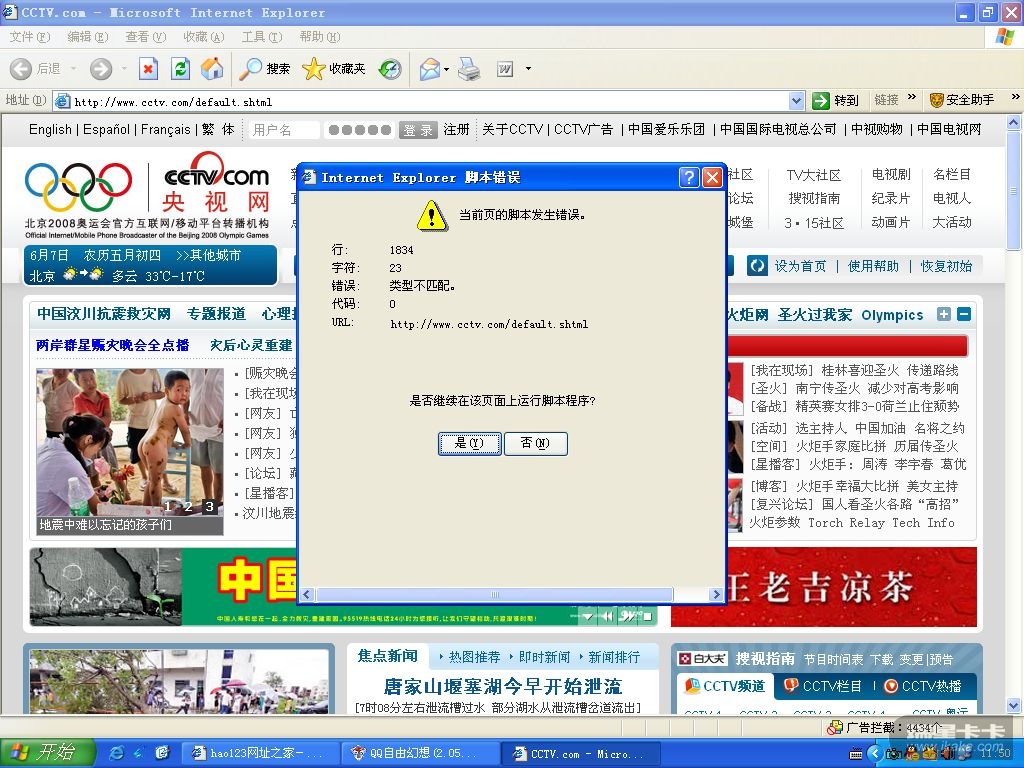Open the Search magnifier toolbar button
This screenshot has width=1024, height=768.
pos(264,69)
